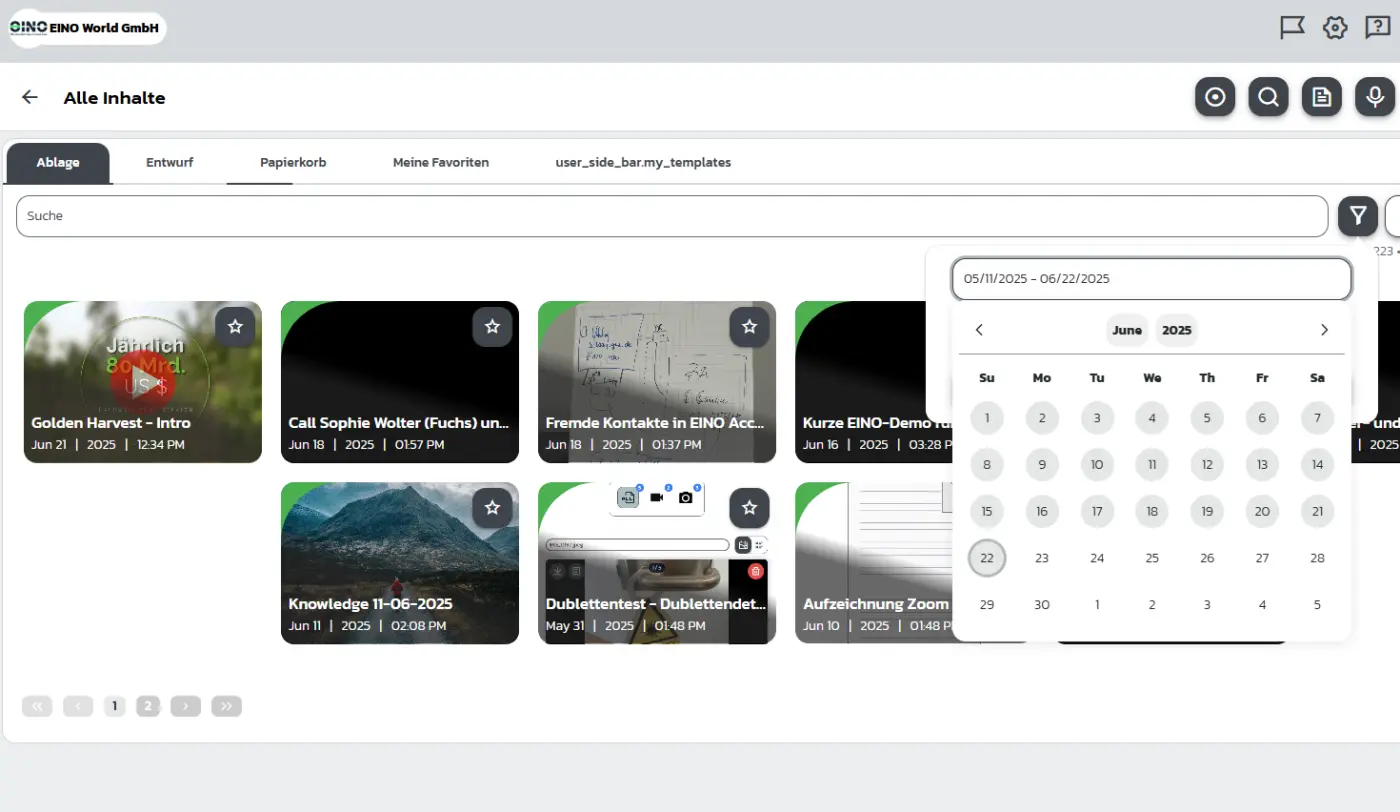The height and width of the screenshot is (812, 1400).
Task: Go to next results page
Action: tap(186, 706)
